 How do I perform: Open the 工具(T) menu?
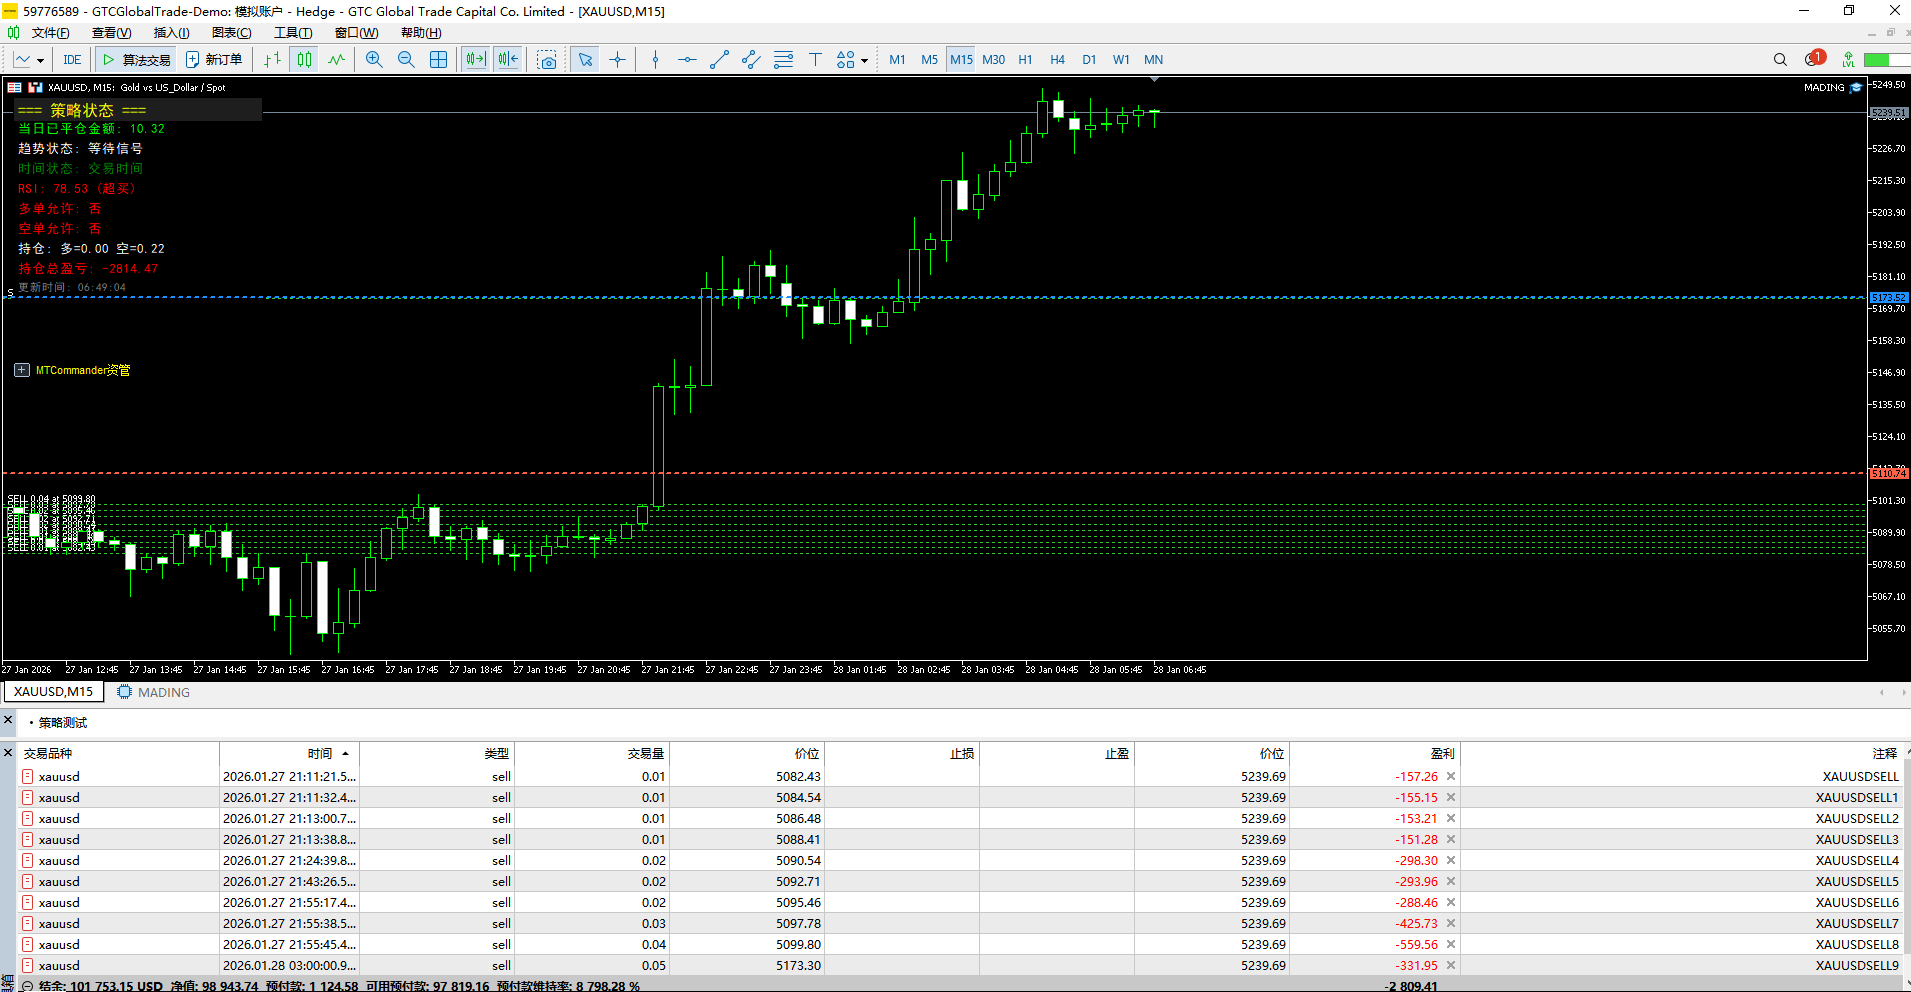coord(293,33)
